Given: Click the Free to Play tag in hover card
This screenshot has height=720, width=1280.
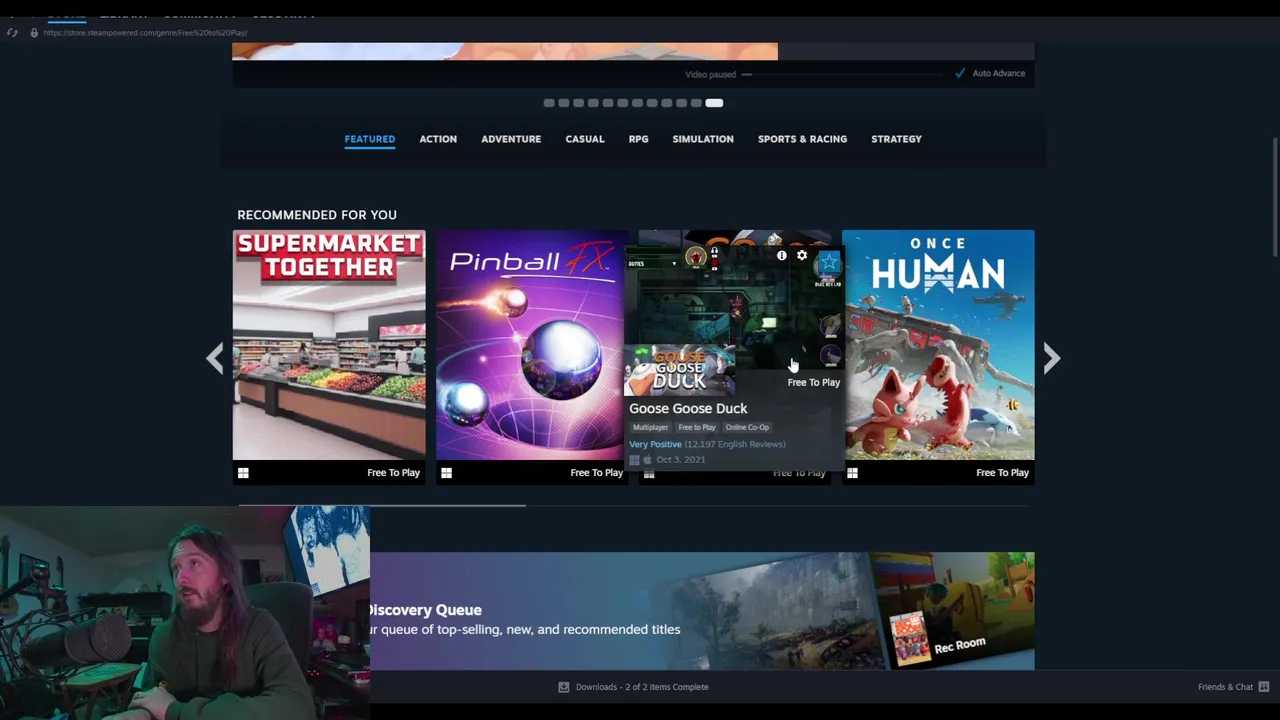Looking at the screenshot, I should tap(697, 427).
